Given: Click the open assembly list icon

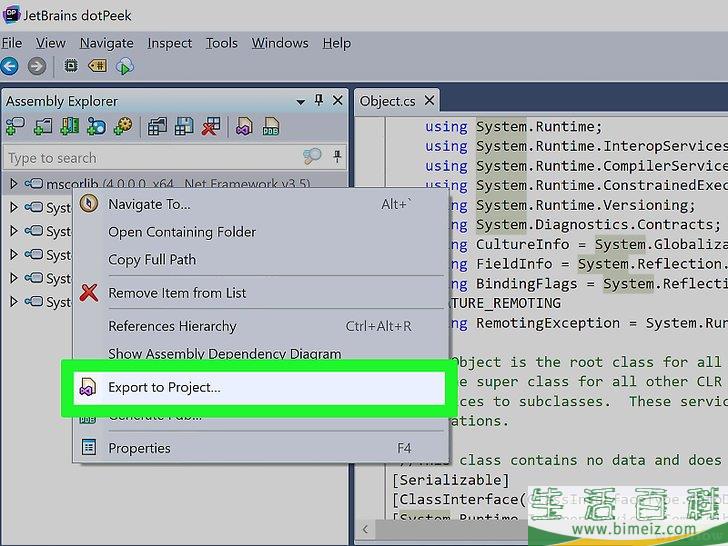Looking at the screenshot, I should [157, 126].
